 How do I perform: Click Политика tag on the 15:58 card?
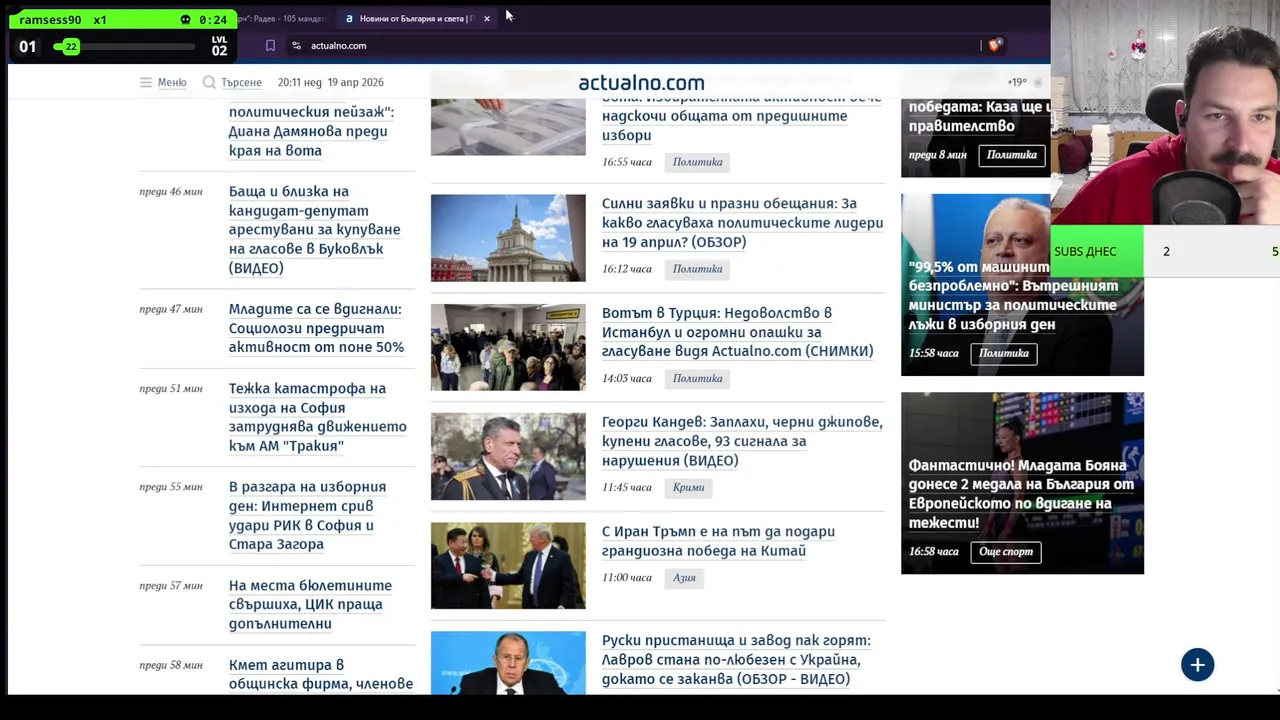[1003, 353]
